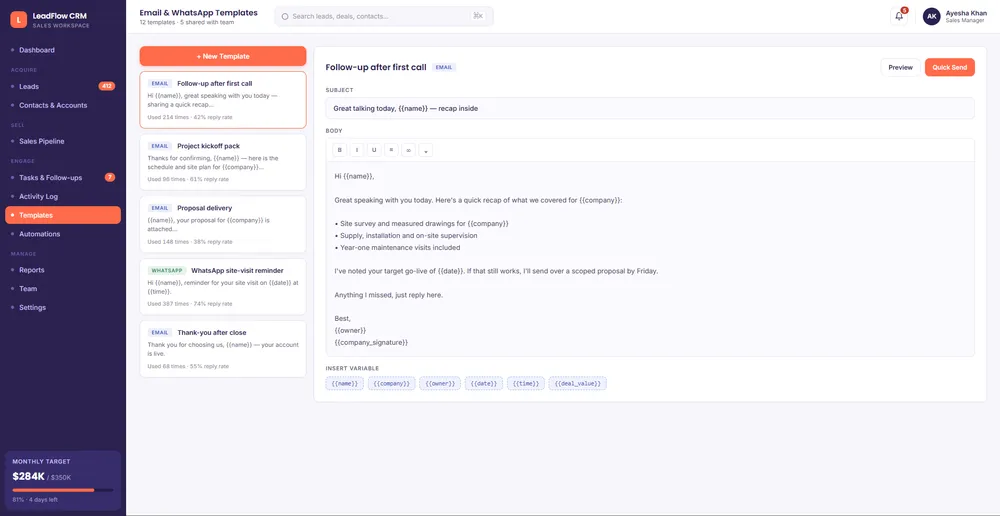Click the "12 templates · 5 shared with team" subtitle
The image size is (1000, 516).
click(x=186, y=22)
